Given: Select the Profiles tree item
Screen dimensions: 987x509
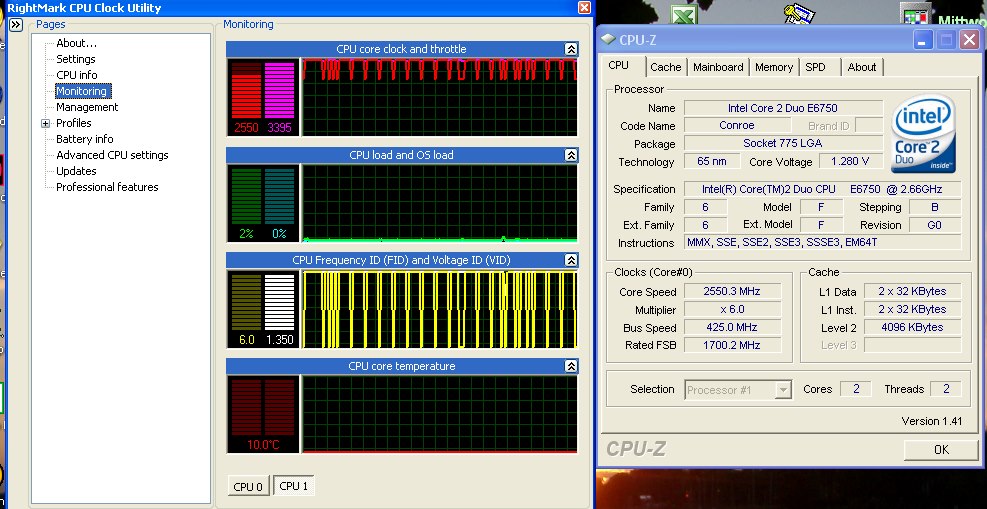Looking at the screenshot, I should (74, 123).
